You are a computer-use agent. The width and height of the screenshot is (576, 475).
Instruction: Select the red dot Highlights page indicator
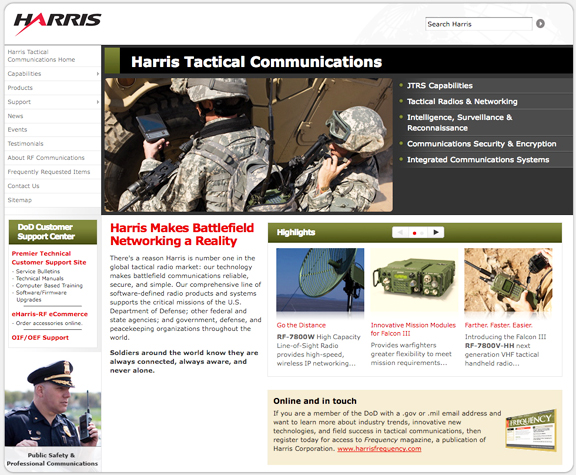(x=414, y=233)
